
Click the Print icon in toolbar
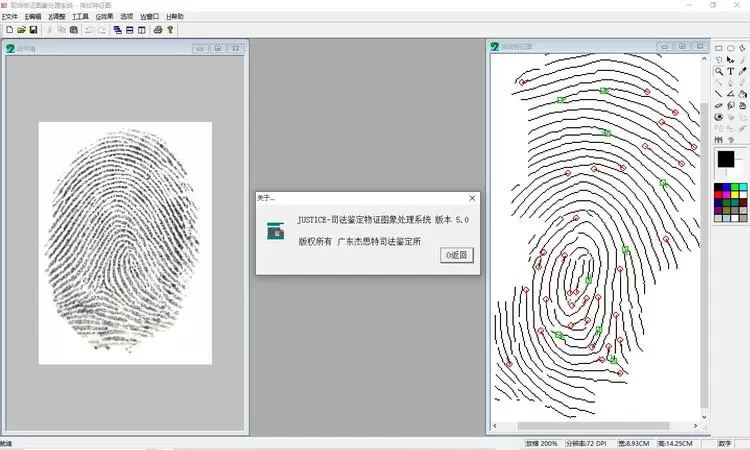tap(158, 30)
